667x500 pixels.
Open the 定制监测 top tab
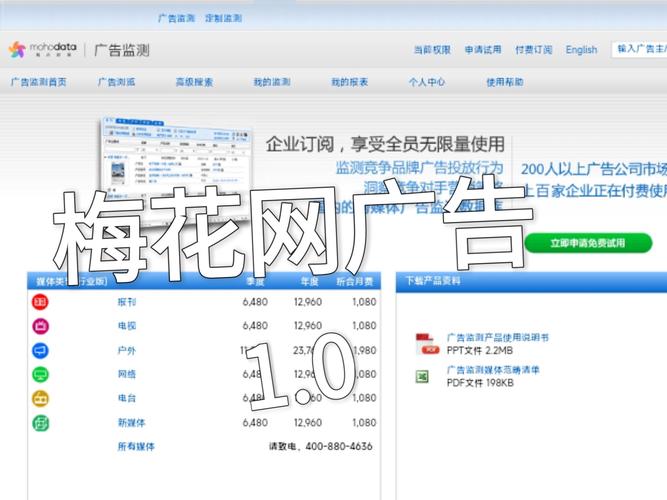pyautogui.click(x=223, y=18)
